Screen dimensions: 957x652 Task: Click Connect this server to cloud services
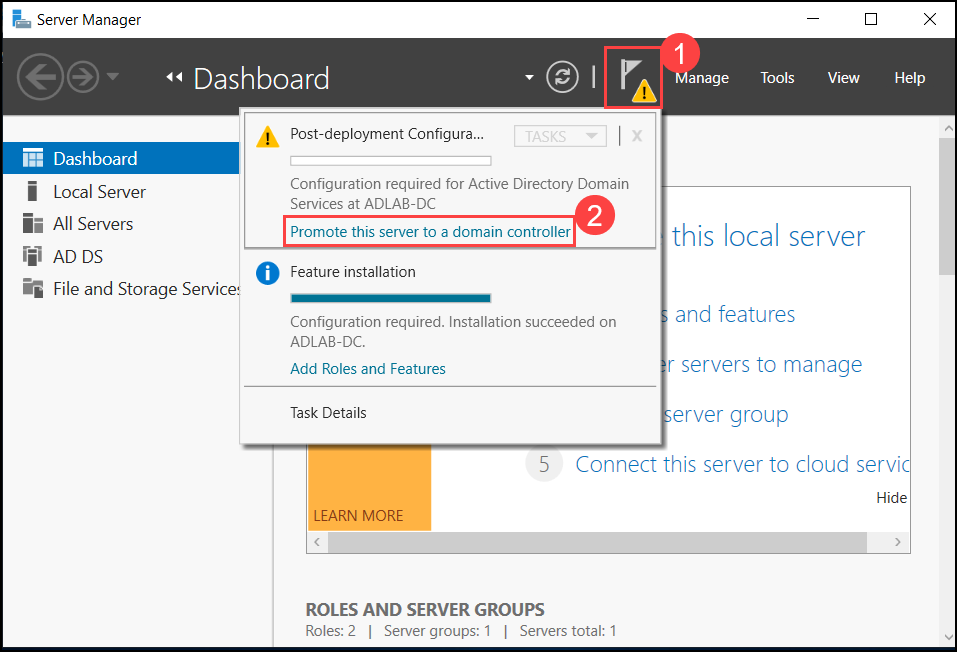[x=742, y=465]
